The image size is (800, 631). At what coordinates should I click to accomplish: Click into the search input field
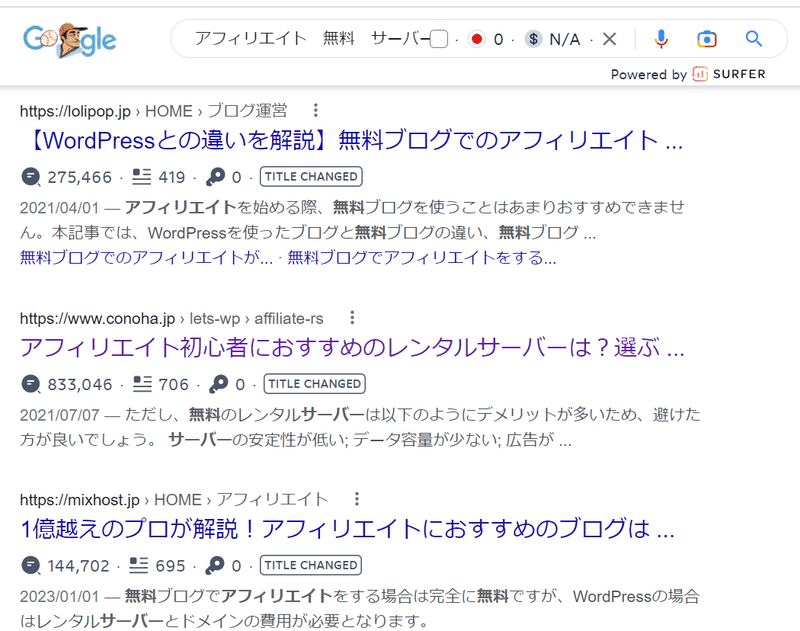(x=312, y=39)
